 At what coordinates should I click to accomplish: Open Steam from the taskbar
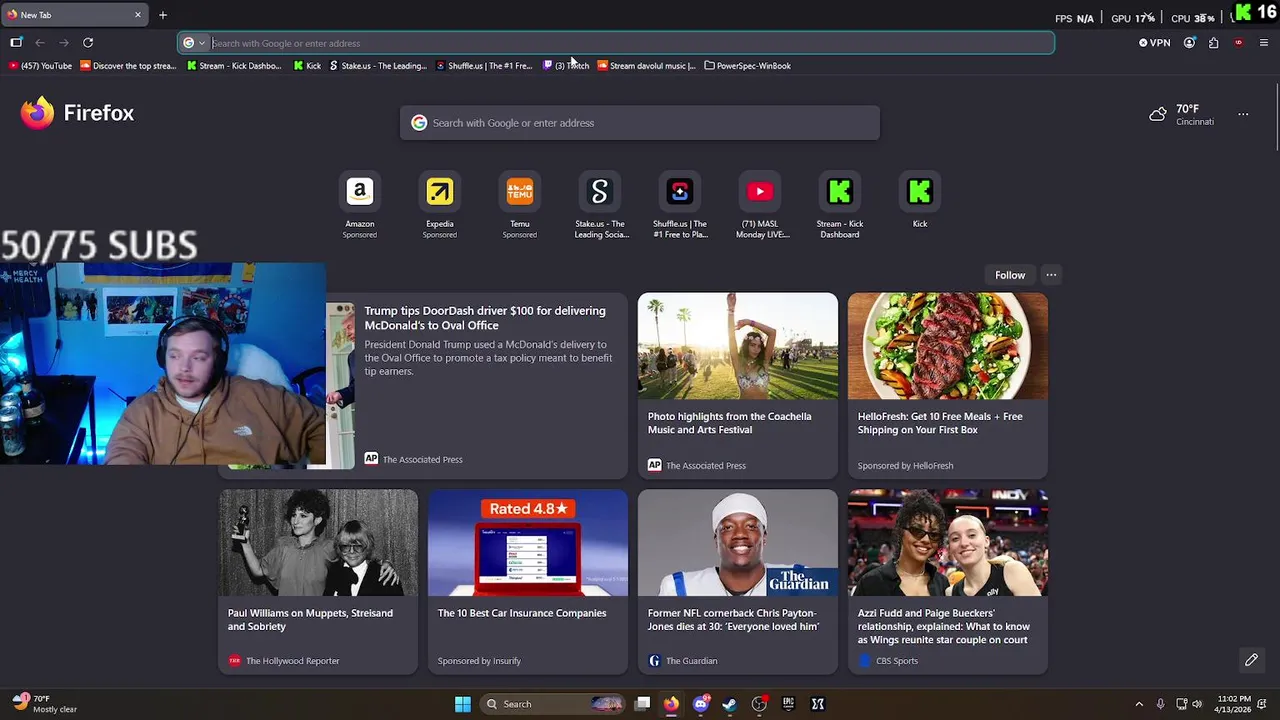[x=730, y=704]
